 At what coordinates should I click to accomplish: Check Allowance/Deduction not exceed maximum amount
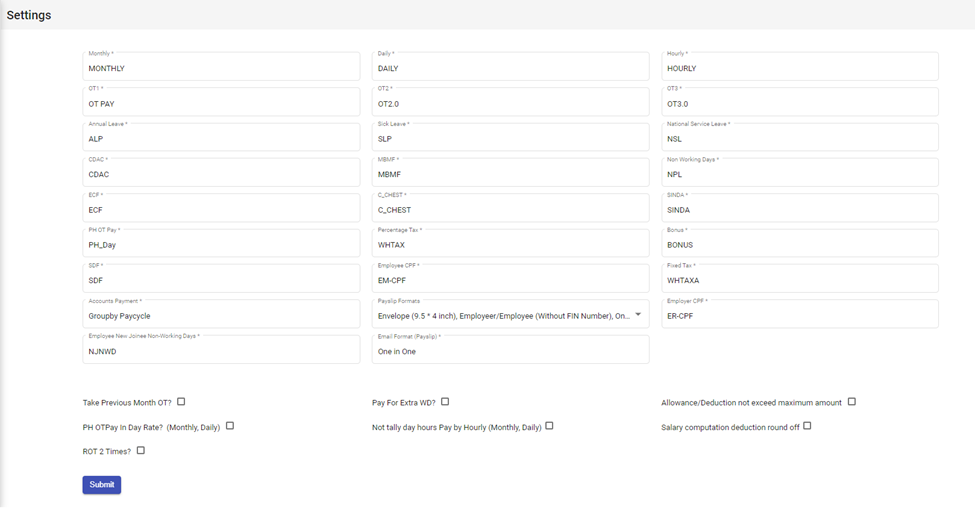(x=852, y=402)
